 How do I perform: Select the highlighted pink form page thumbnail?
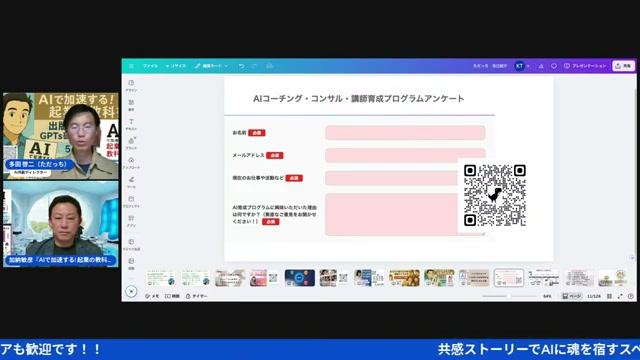pyautogui.click(x=509, y=278)
